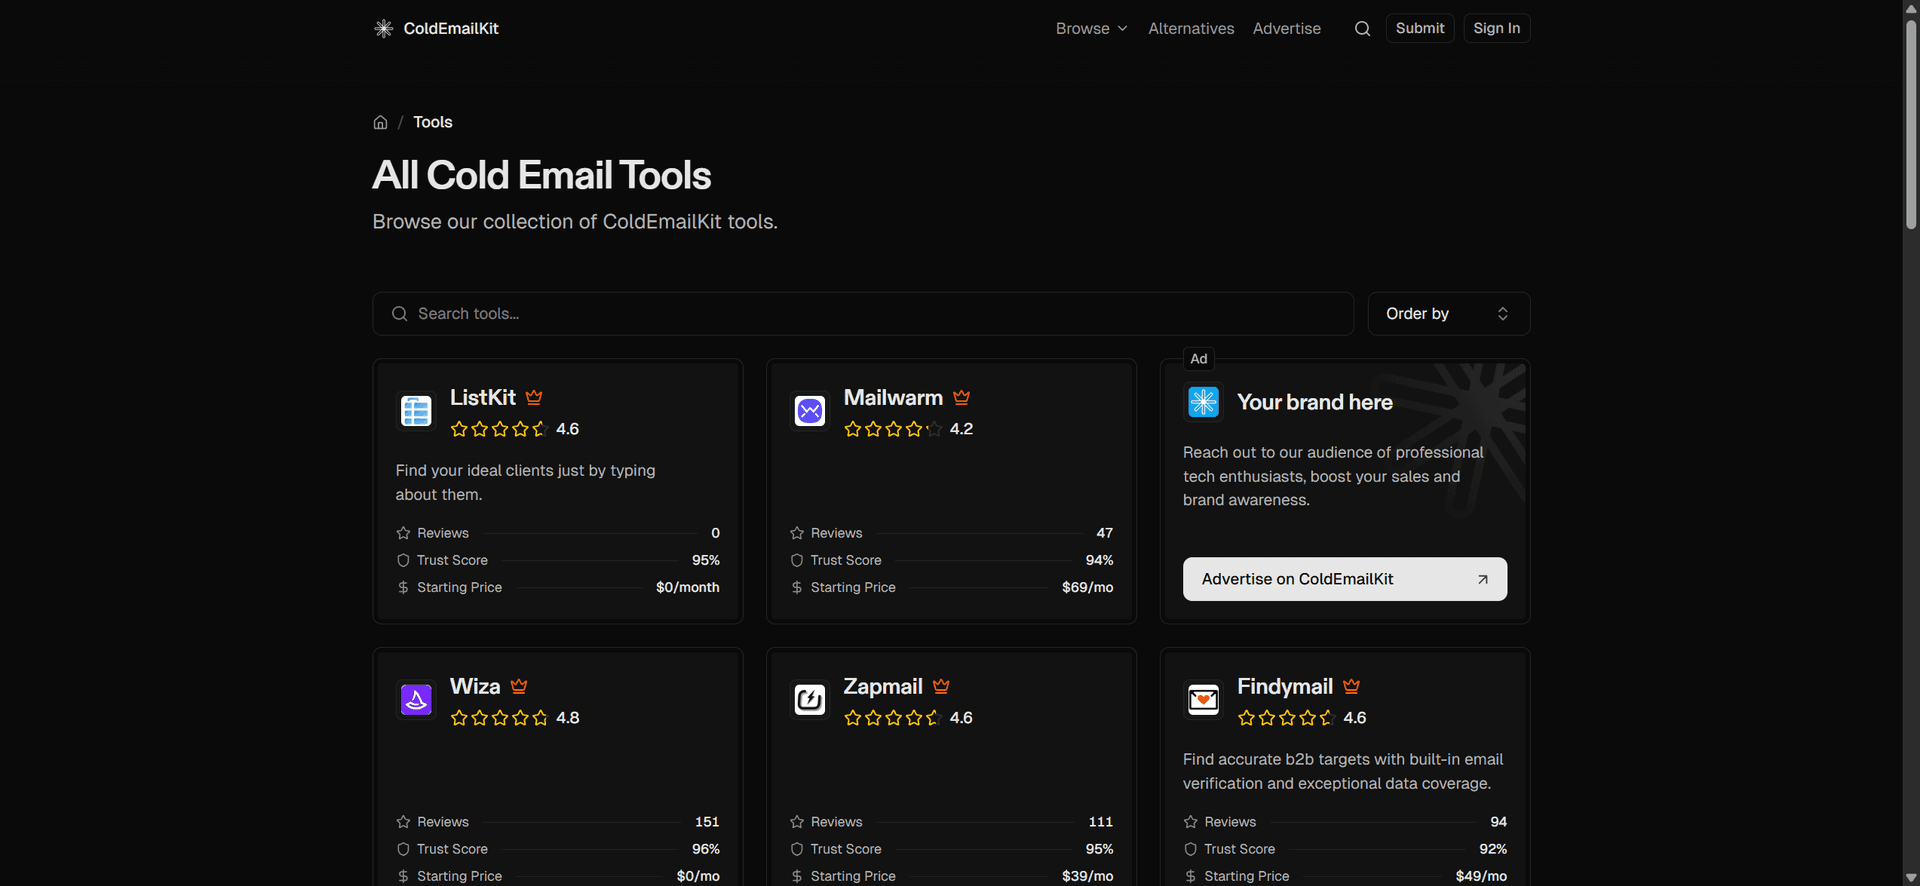Click the ColdEmailKit snowflake logo icon

point(383,29)
